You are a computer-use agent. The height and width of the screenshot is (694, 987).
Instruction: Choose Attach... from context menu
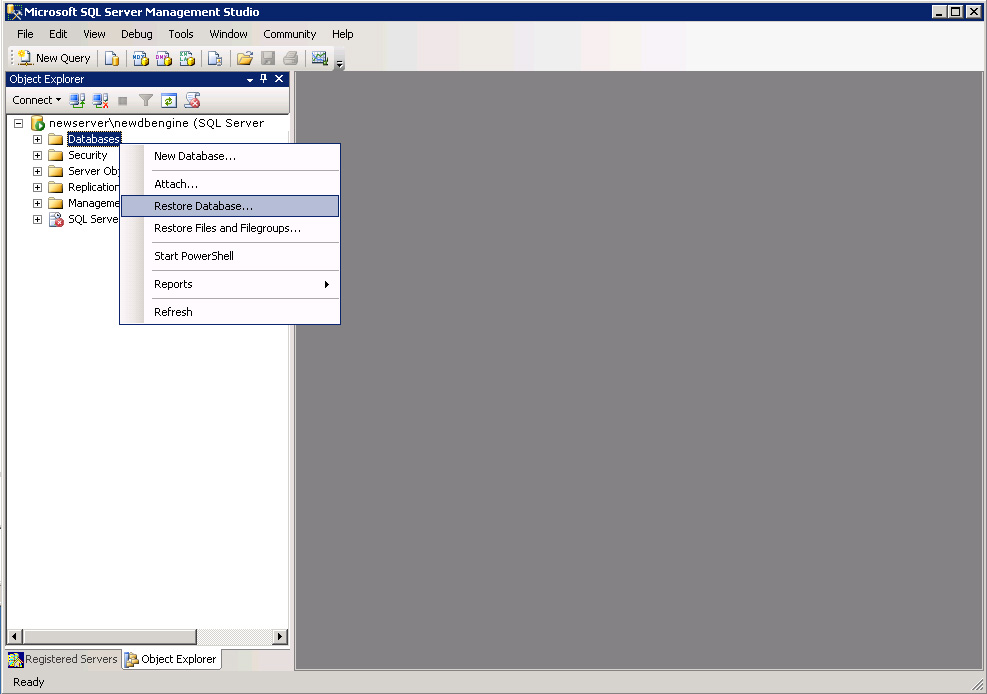tap(230, 184)
